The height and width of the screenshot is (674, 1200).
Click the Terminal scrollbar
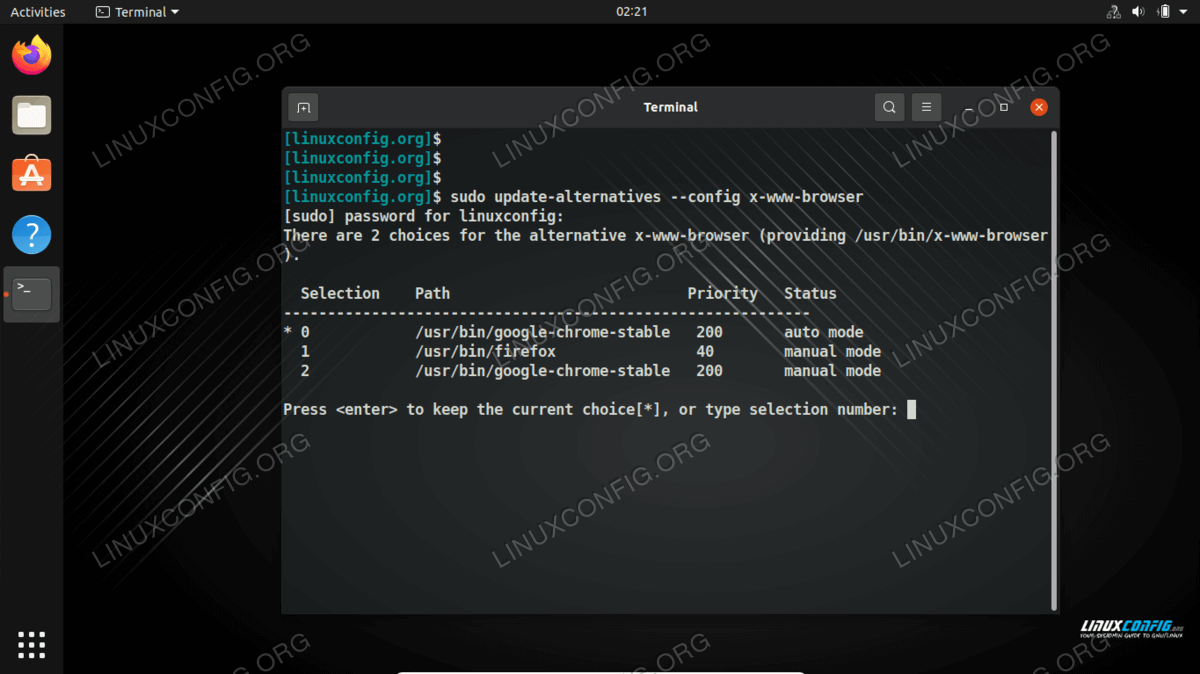[1053, 369]
